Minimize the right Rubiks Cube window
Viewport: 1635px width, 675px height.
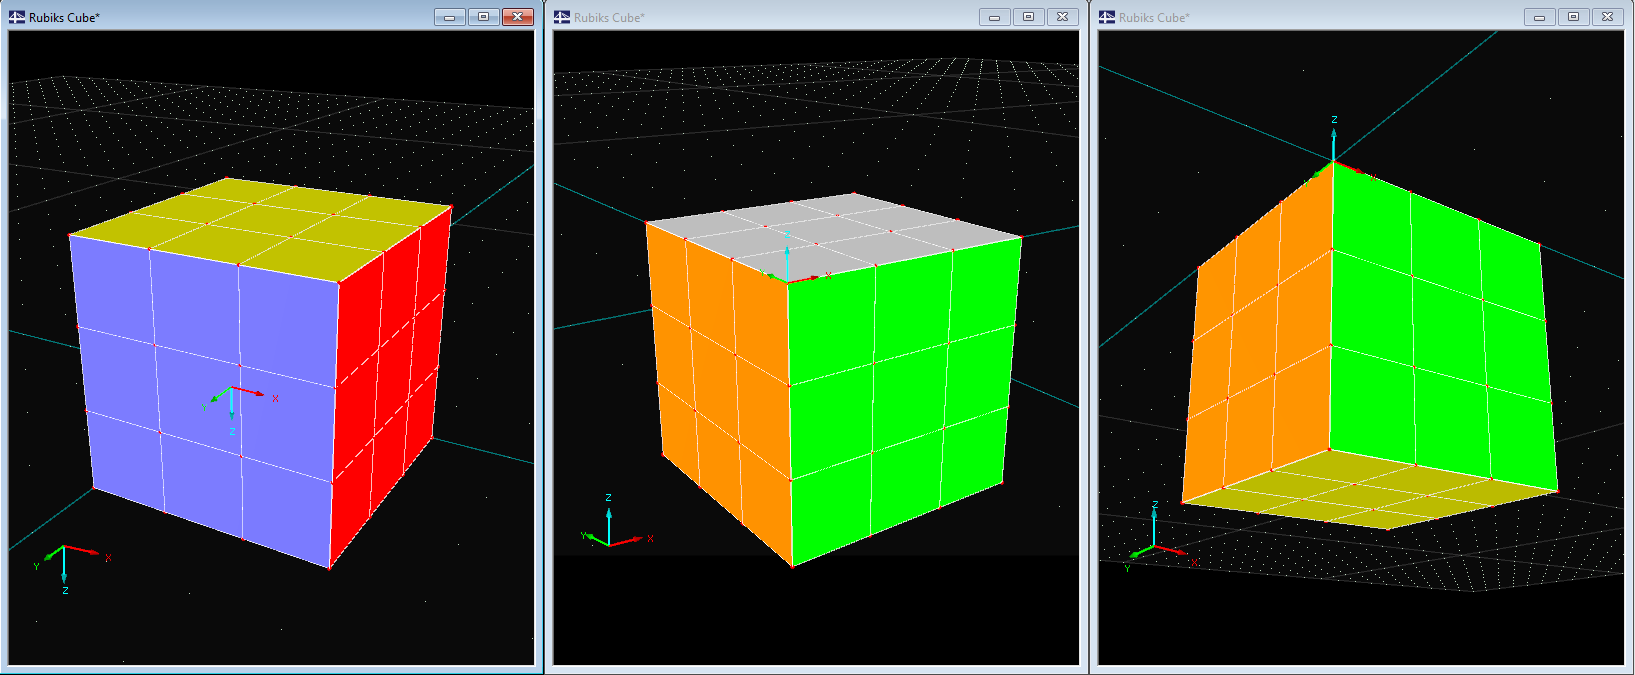tap(1540, 17)
